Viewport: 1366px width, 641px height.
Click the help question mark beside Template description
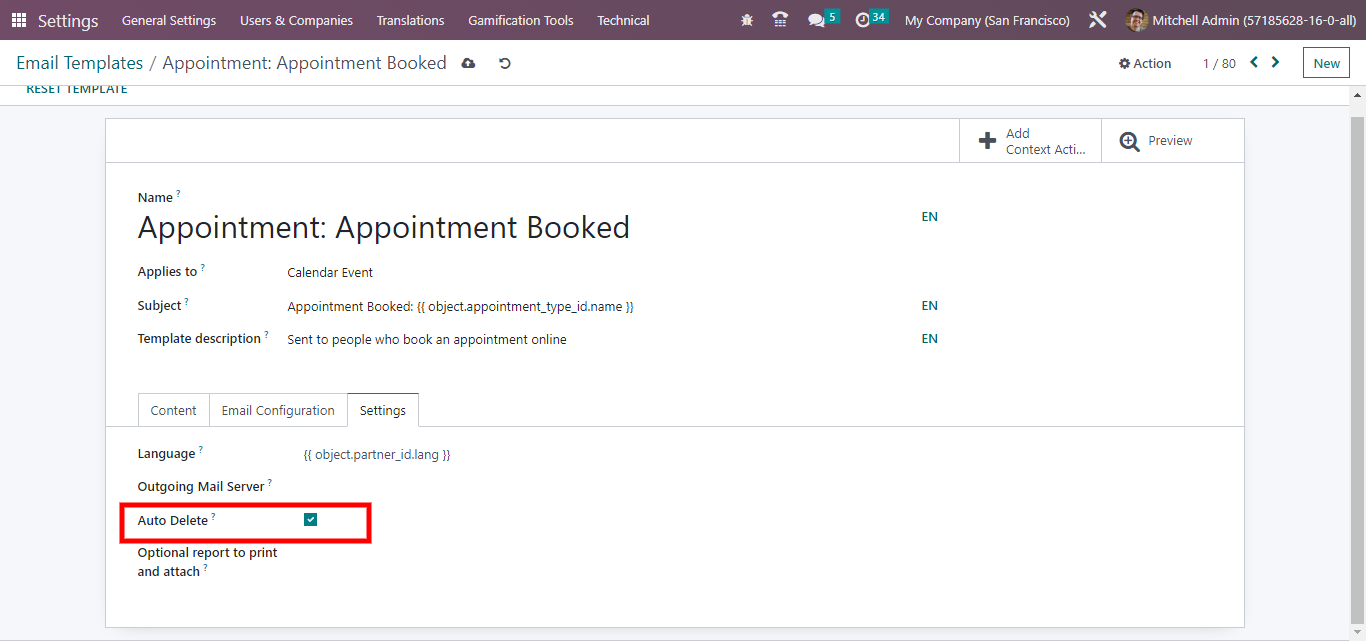point(266,335)
